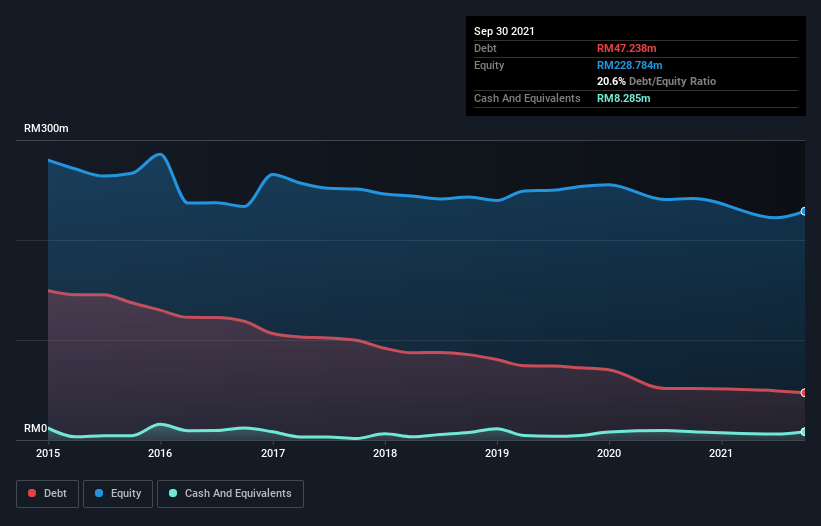Screen dimensions: 821x526
Task: Click Cash And Equivalents label in tooltip
Action: [x=527, y=98]
